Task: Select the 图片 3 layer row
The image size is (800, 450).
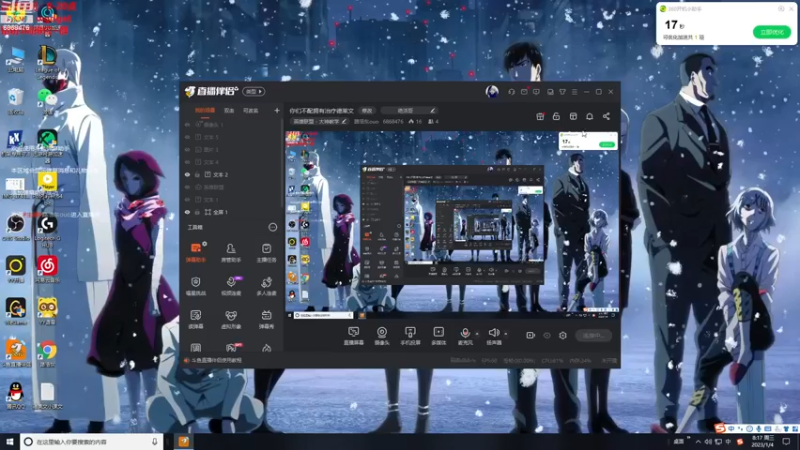Action: pyautogui.click(x=232, y=149)
